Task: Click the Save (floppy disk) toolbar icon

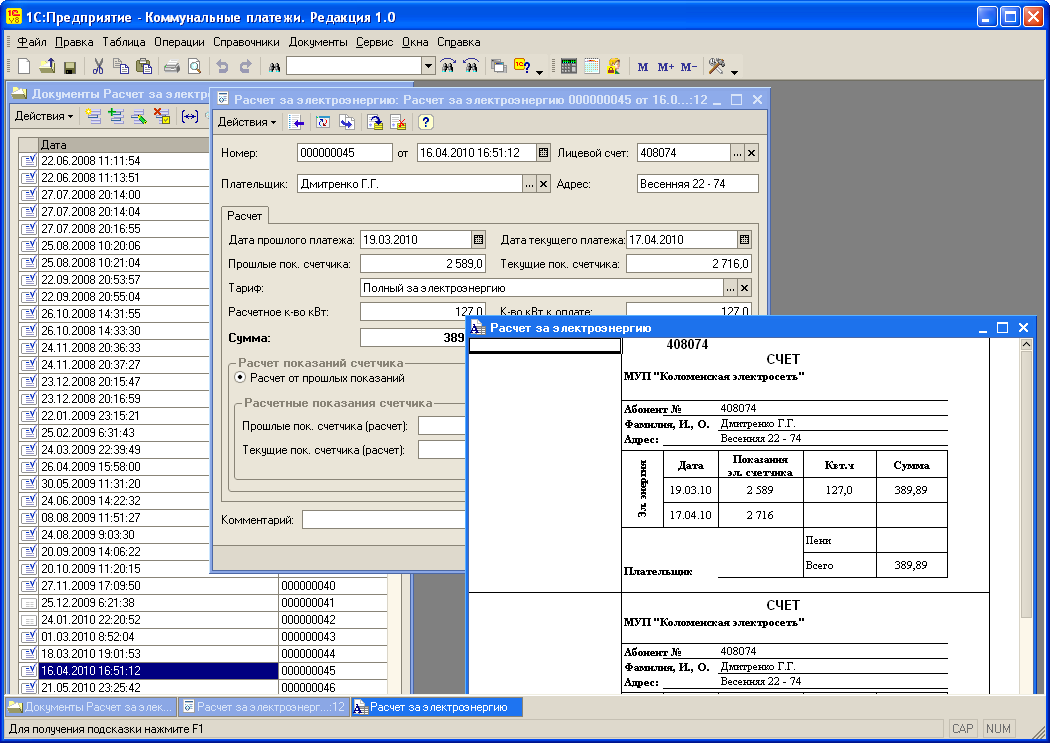Action: click(70, 67)
